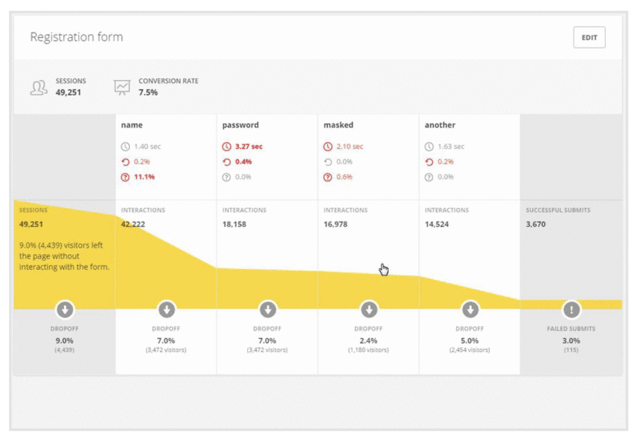Click the 2.4% dropoff value

[369, 340]
